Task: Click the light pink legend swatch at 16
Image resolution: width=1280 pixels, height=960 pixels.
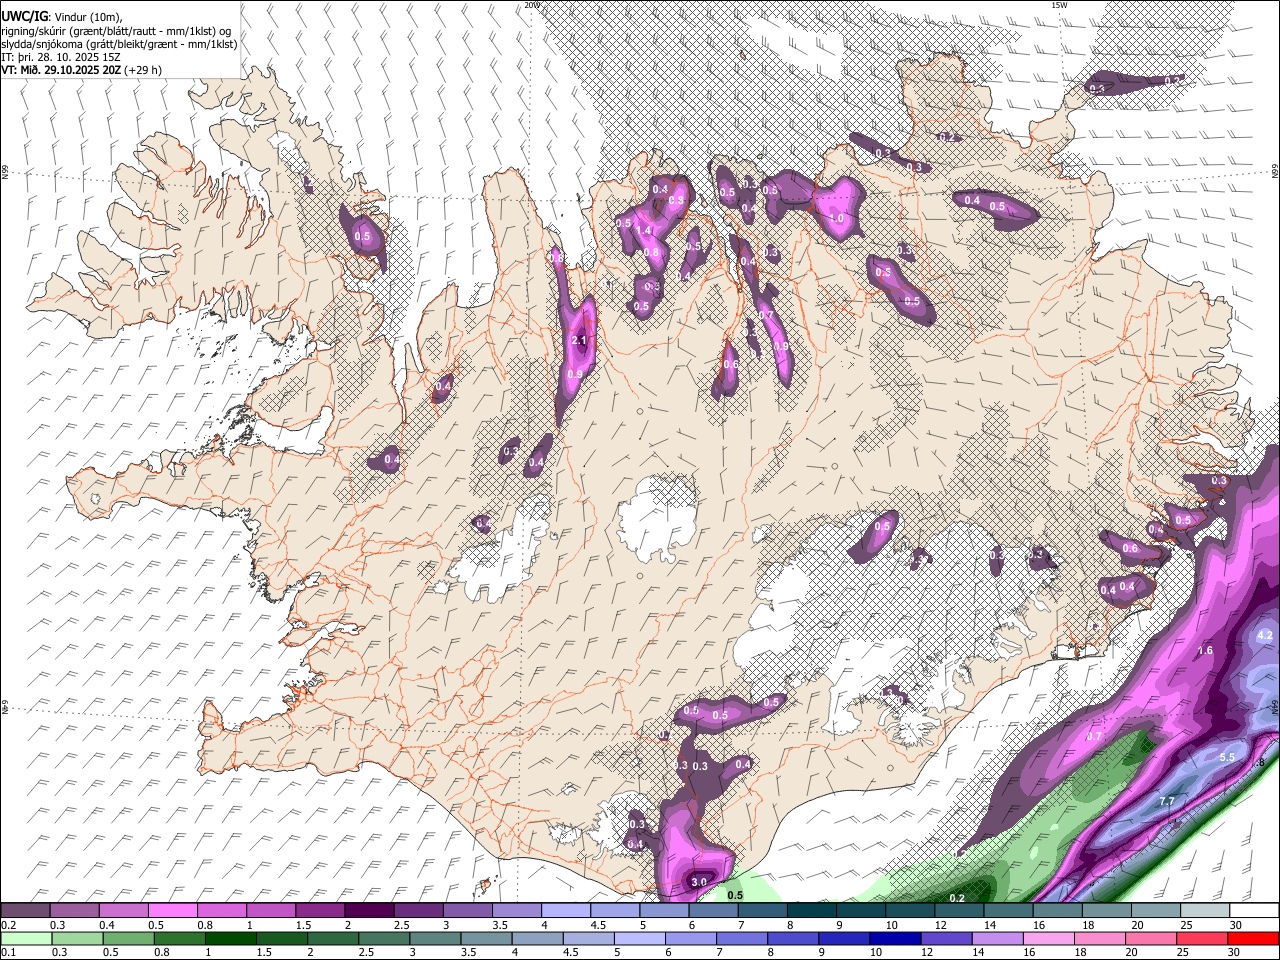Action: click(1047, 938)
